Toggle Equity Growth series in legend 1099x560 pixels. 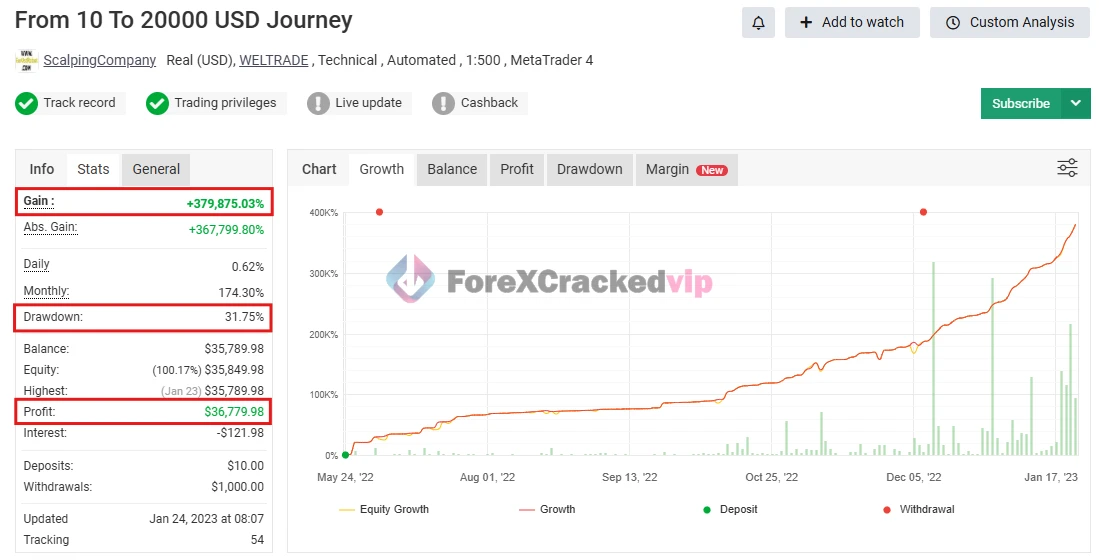[384, 509]
